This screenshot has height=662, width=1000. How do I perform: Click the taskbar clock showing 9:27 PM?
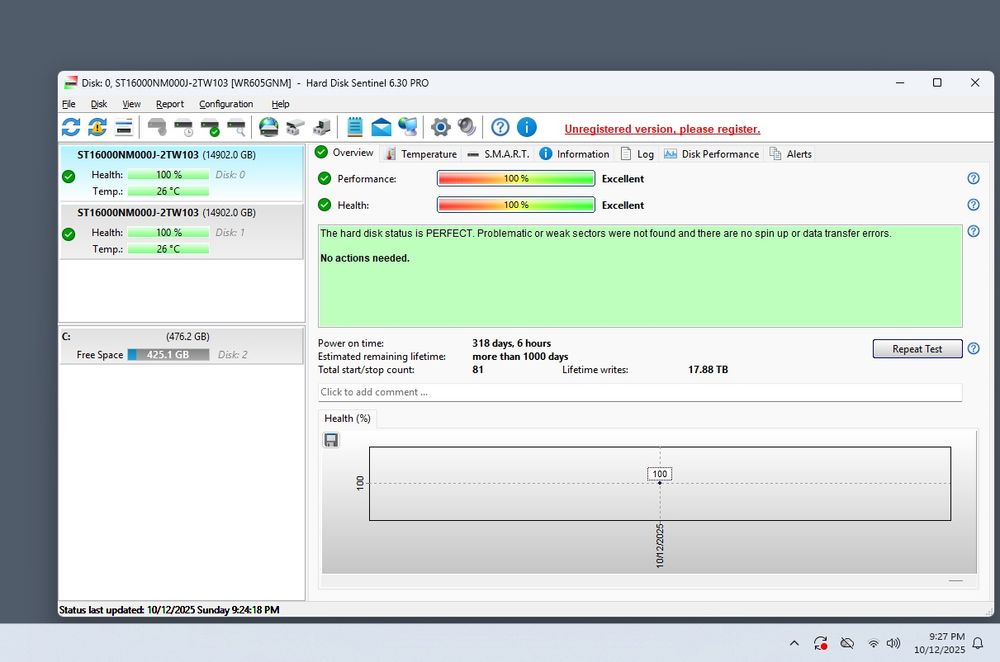click(939, 643)
